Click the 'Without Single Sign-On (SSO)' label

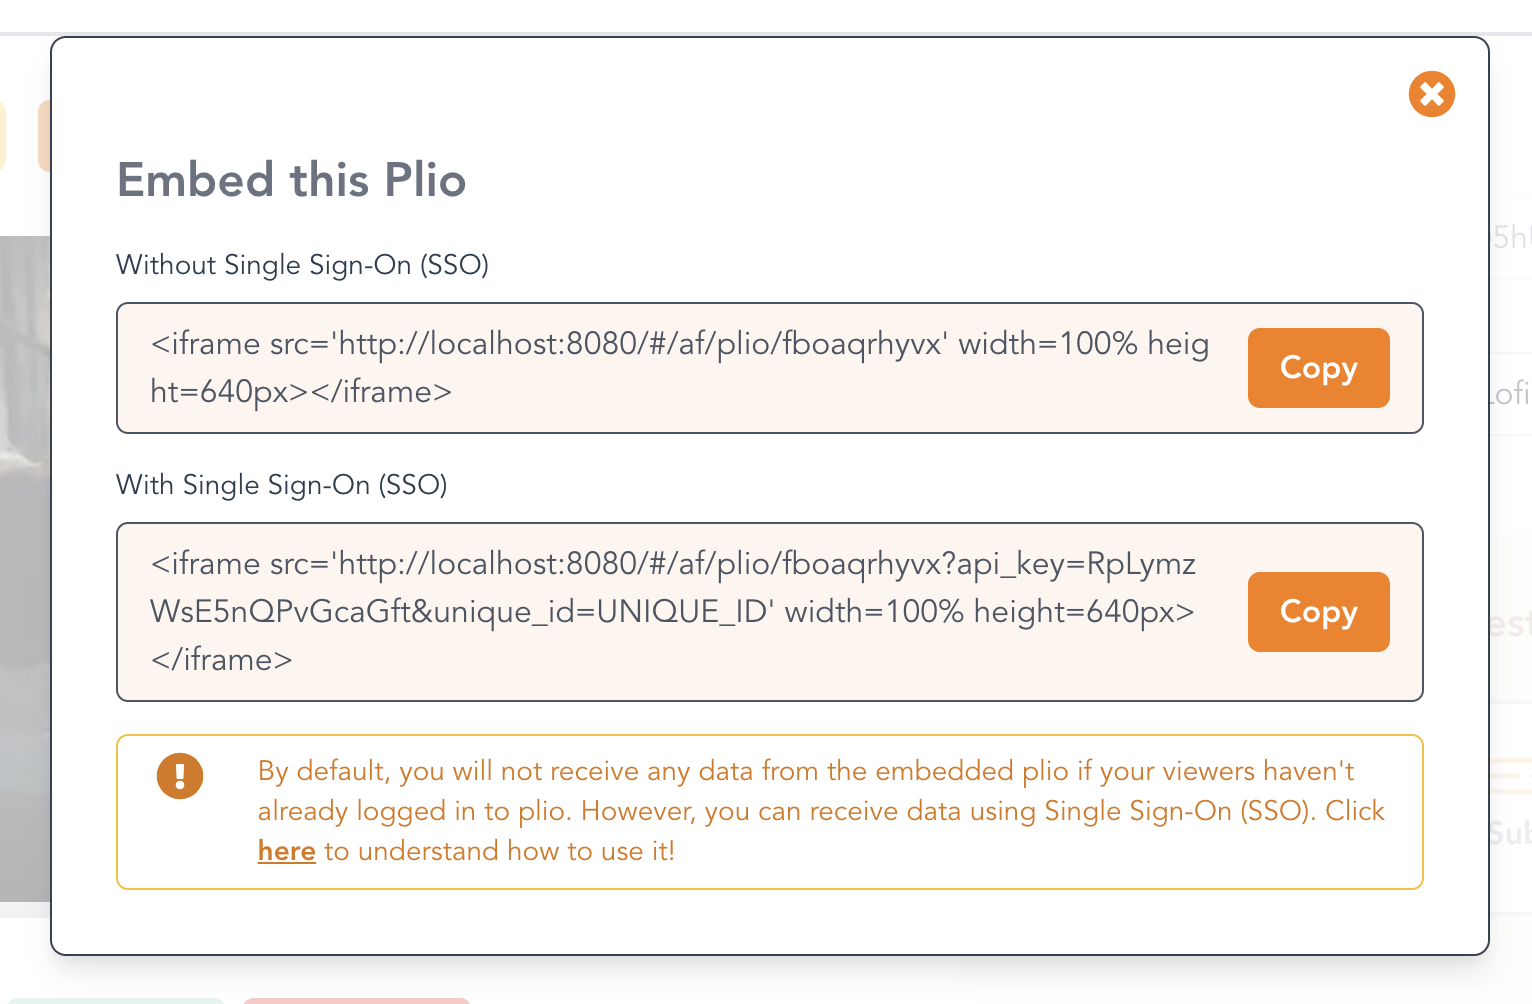click(302, 265)
